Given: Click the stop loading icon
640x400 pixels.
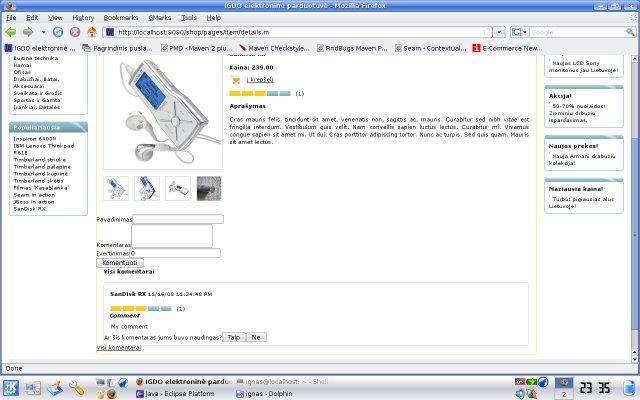Looking at the screenshot, I should pos(75,32).
